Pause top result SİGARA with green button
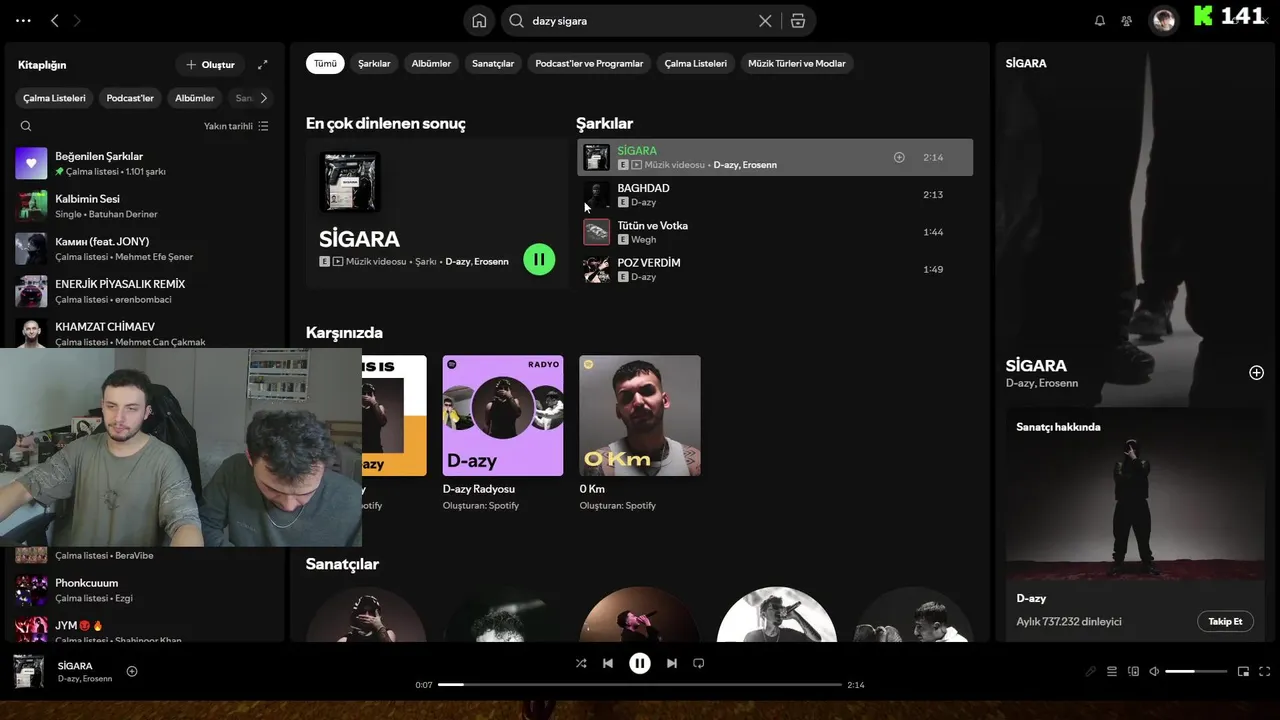This screenshot has width=1280, height=720. pos(539,260)
